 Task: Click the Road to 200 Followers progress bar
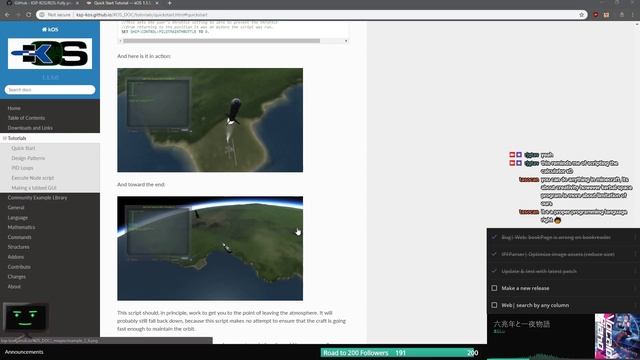(x=400, y=353)
